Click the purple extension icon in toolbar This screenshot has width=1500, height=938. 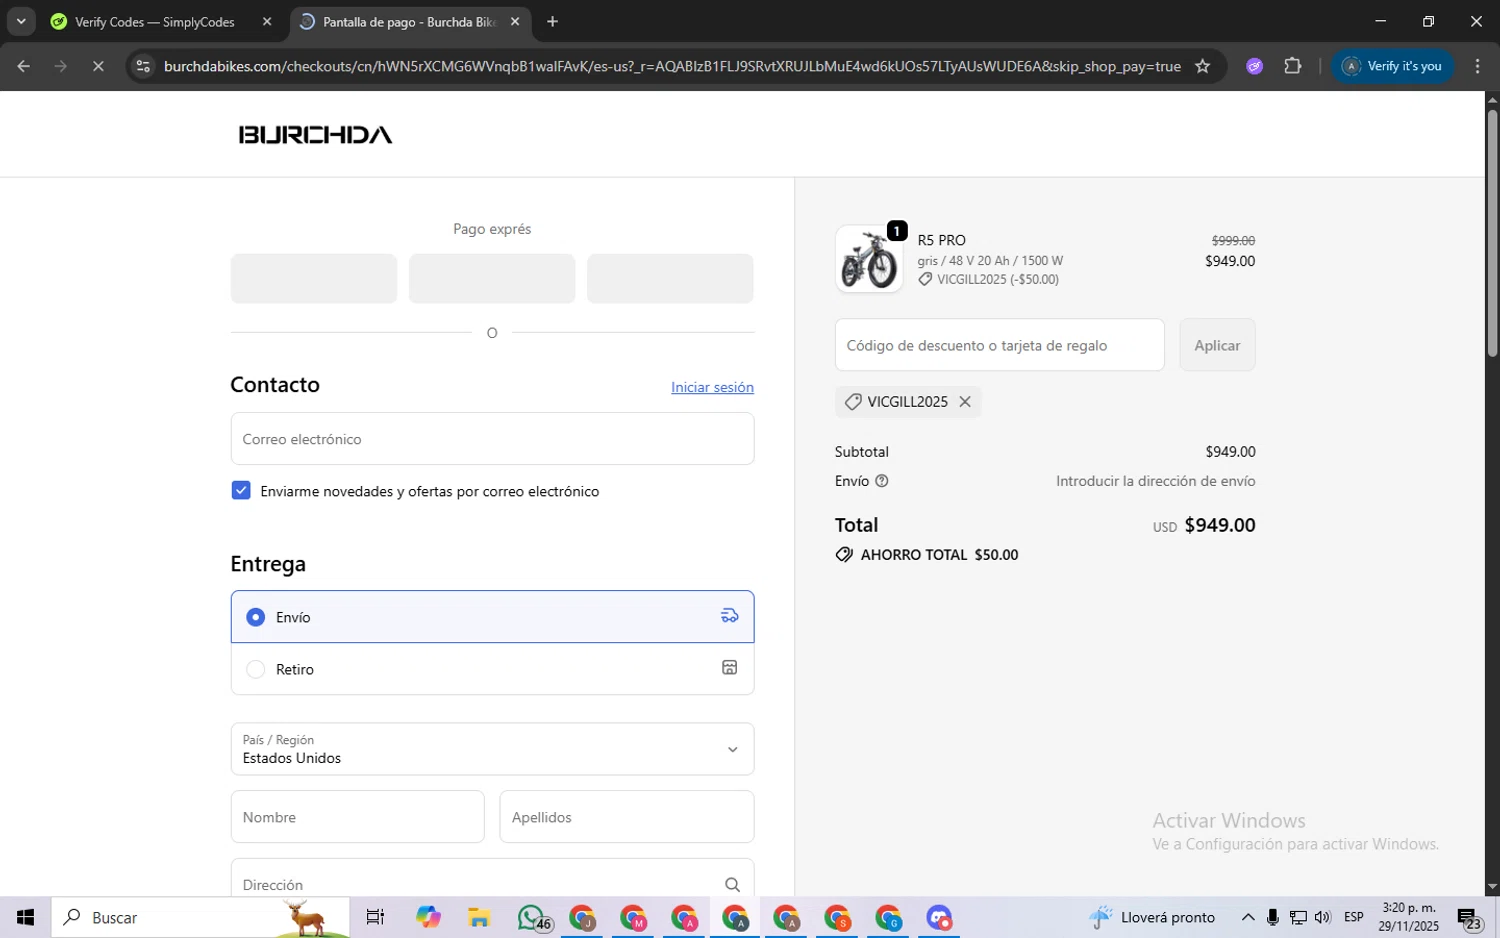coord(1254,66)
